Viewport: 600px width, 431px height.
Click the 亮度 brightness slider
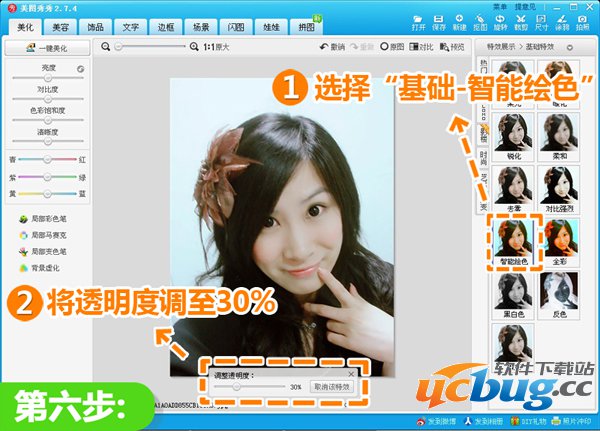click(46, 79)
